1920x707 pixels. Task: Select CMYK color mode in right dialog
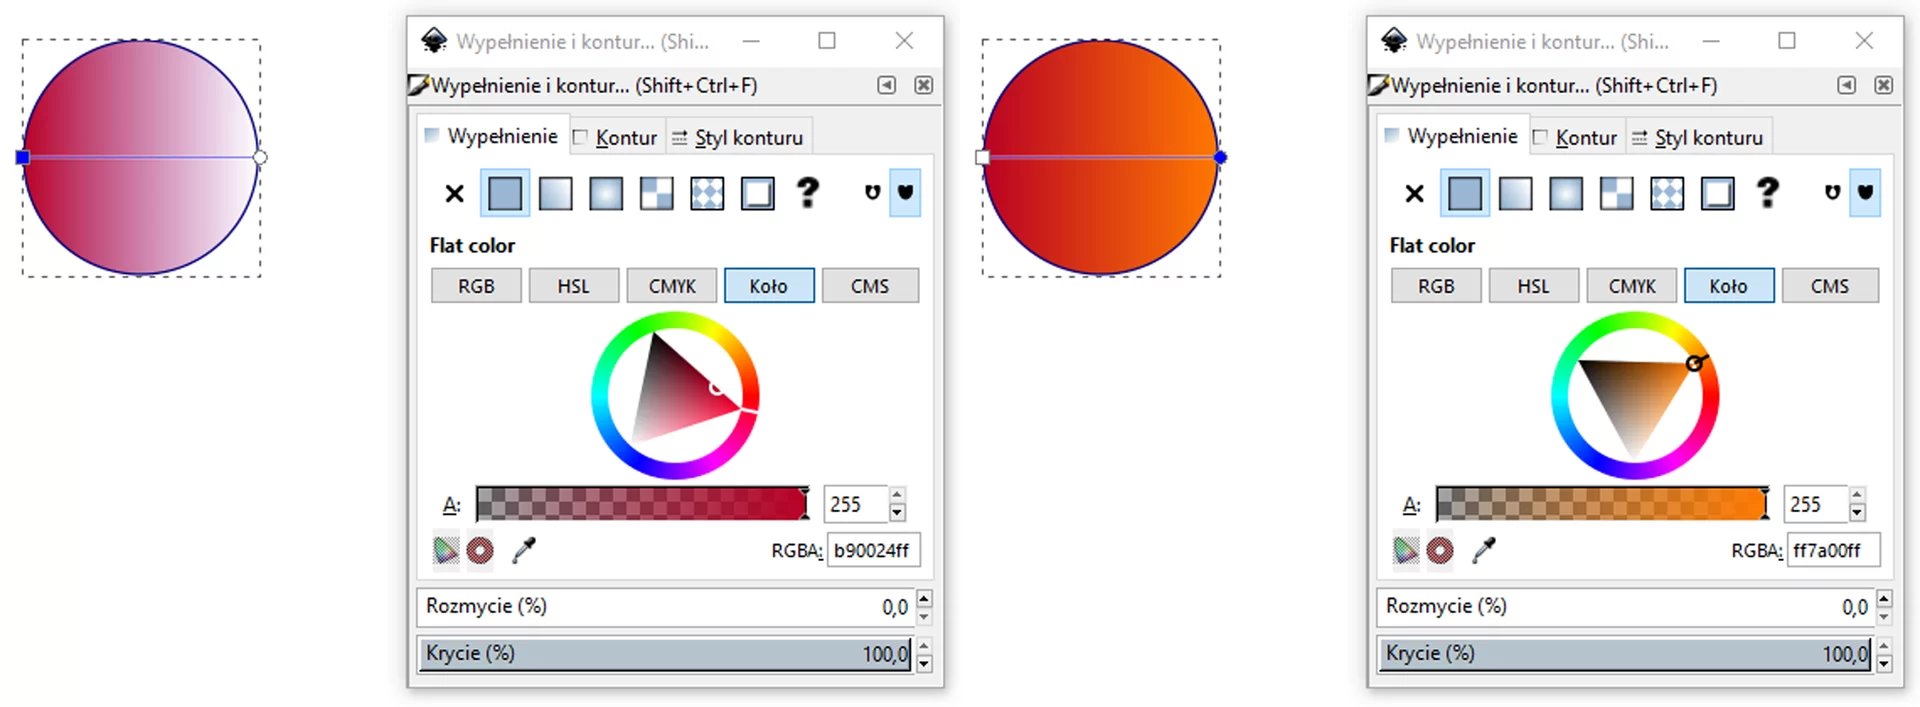(x=1632, y=286)
